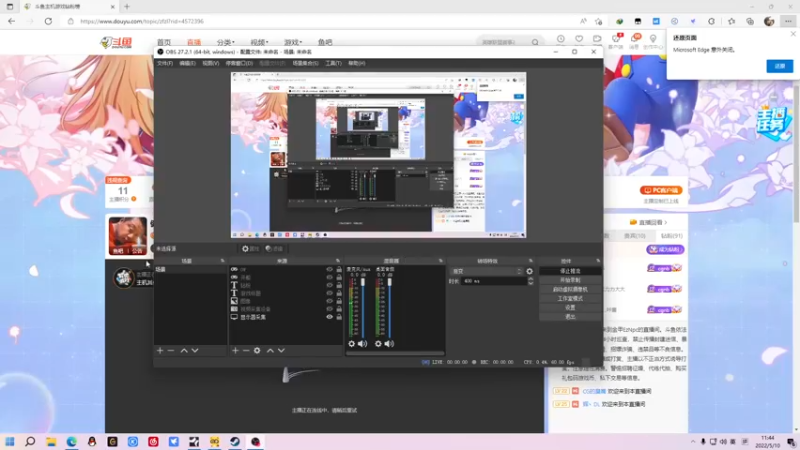800x450 pixels.
Task: Refresh the Edge browser page
Action: (48, 21)
